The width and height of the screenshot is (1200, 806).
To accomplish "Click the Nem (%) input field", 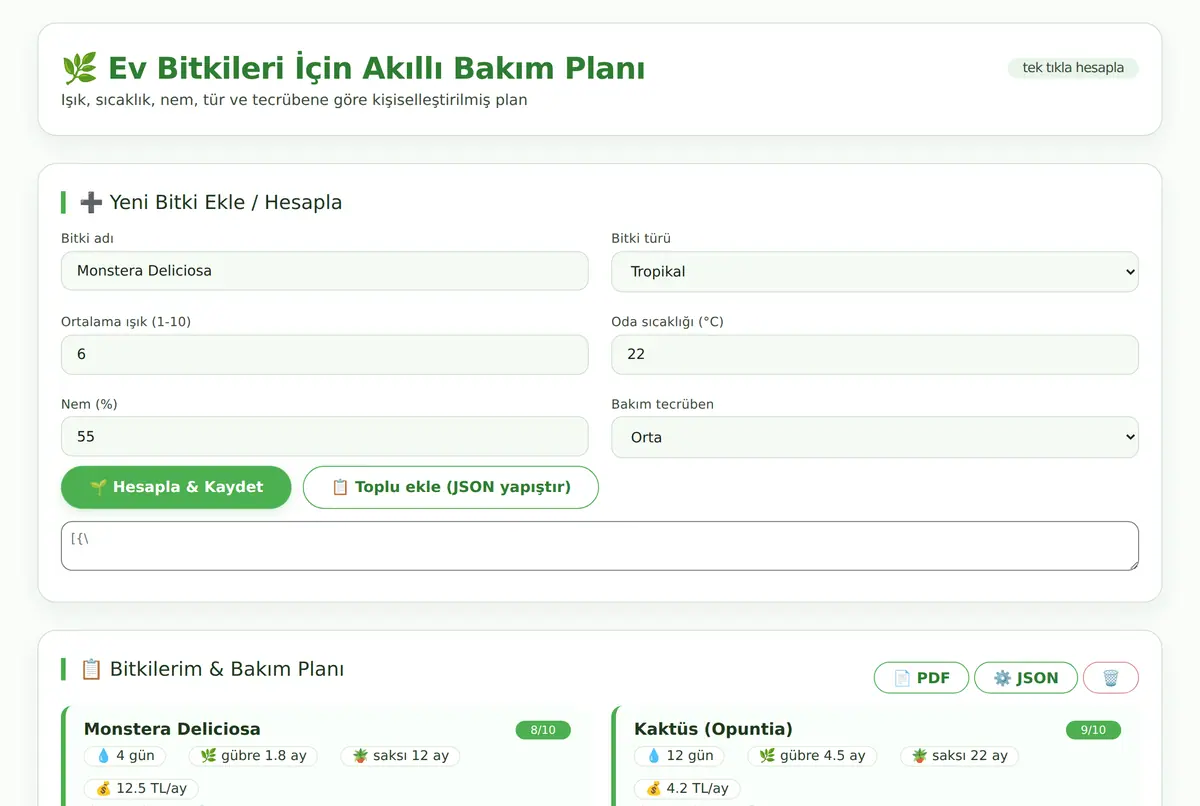I will tap(324, 437).
